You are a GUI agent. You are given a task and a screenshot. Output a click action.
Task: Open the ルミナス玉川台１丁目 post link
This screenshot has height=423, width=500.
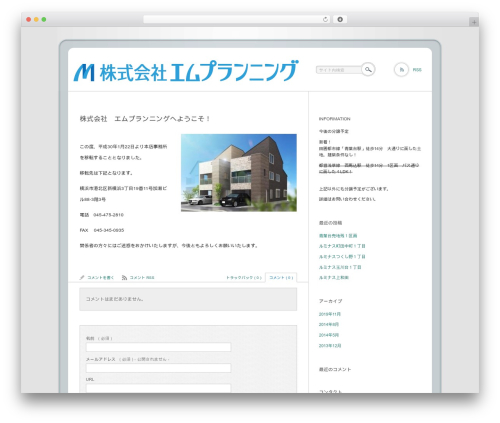(x=340, y=267)
